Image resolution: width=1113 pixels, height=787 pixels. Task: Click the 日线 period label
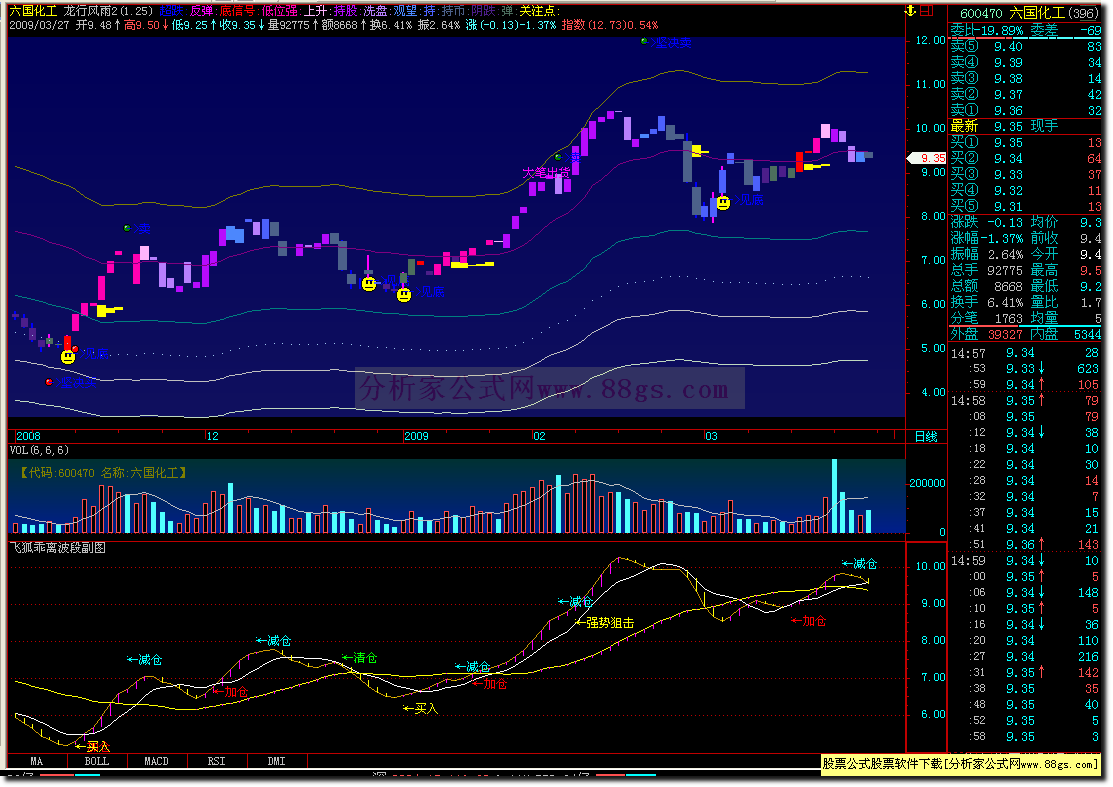coord(926,436)
